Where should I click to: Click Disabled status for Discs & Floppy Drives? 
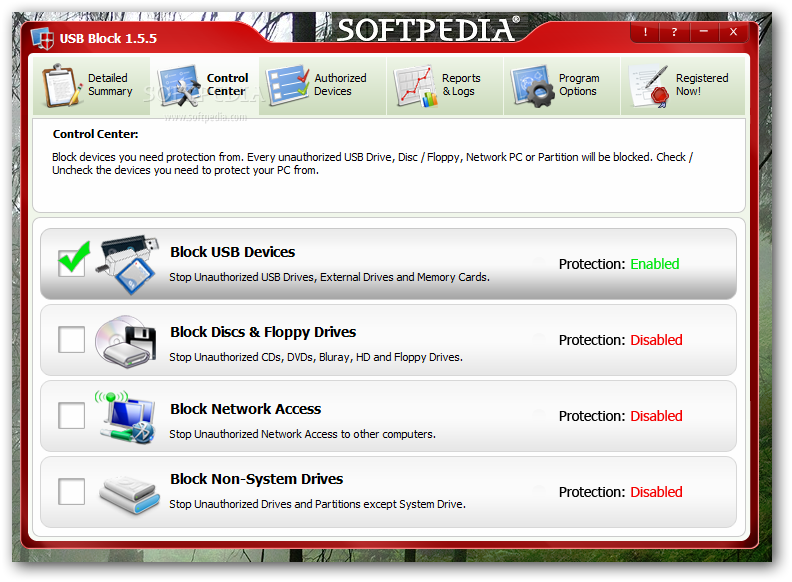[x=656, y=340]
